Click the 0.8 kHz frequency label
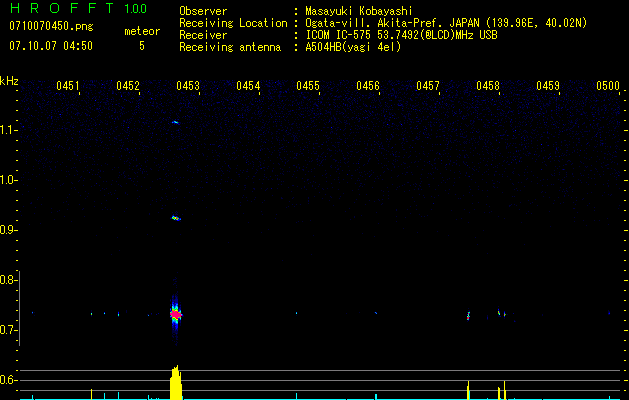 [8, 280]
